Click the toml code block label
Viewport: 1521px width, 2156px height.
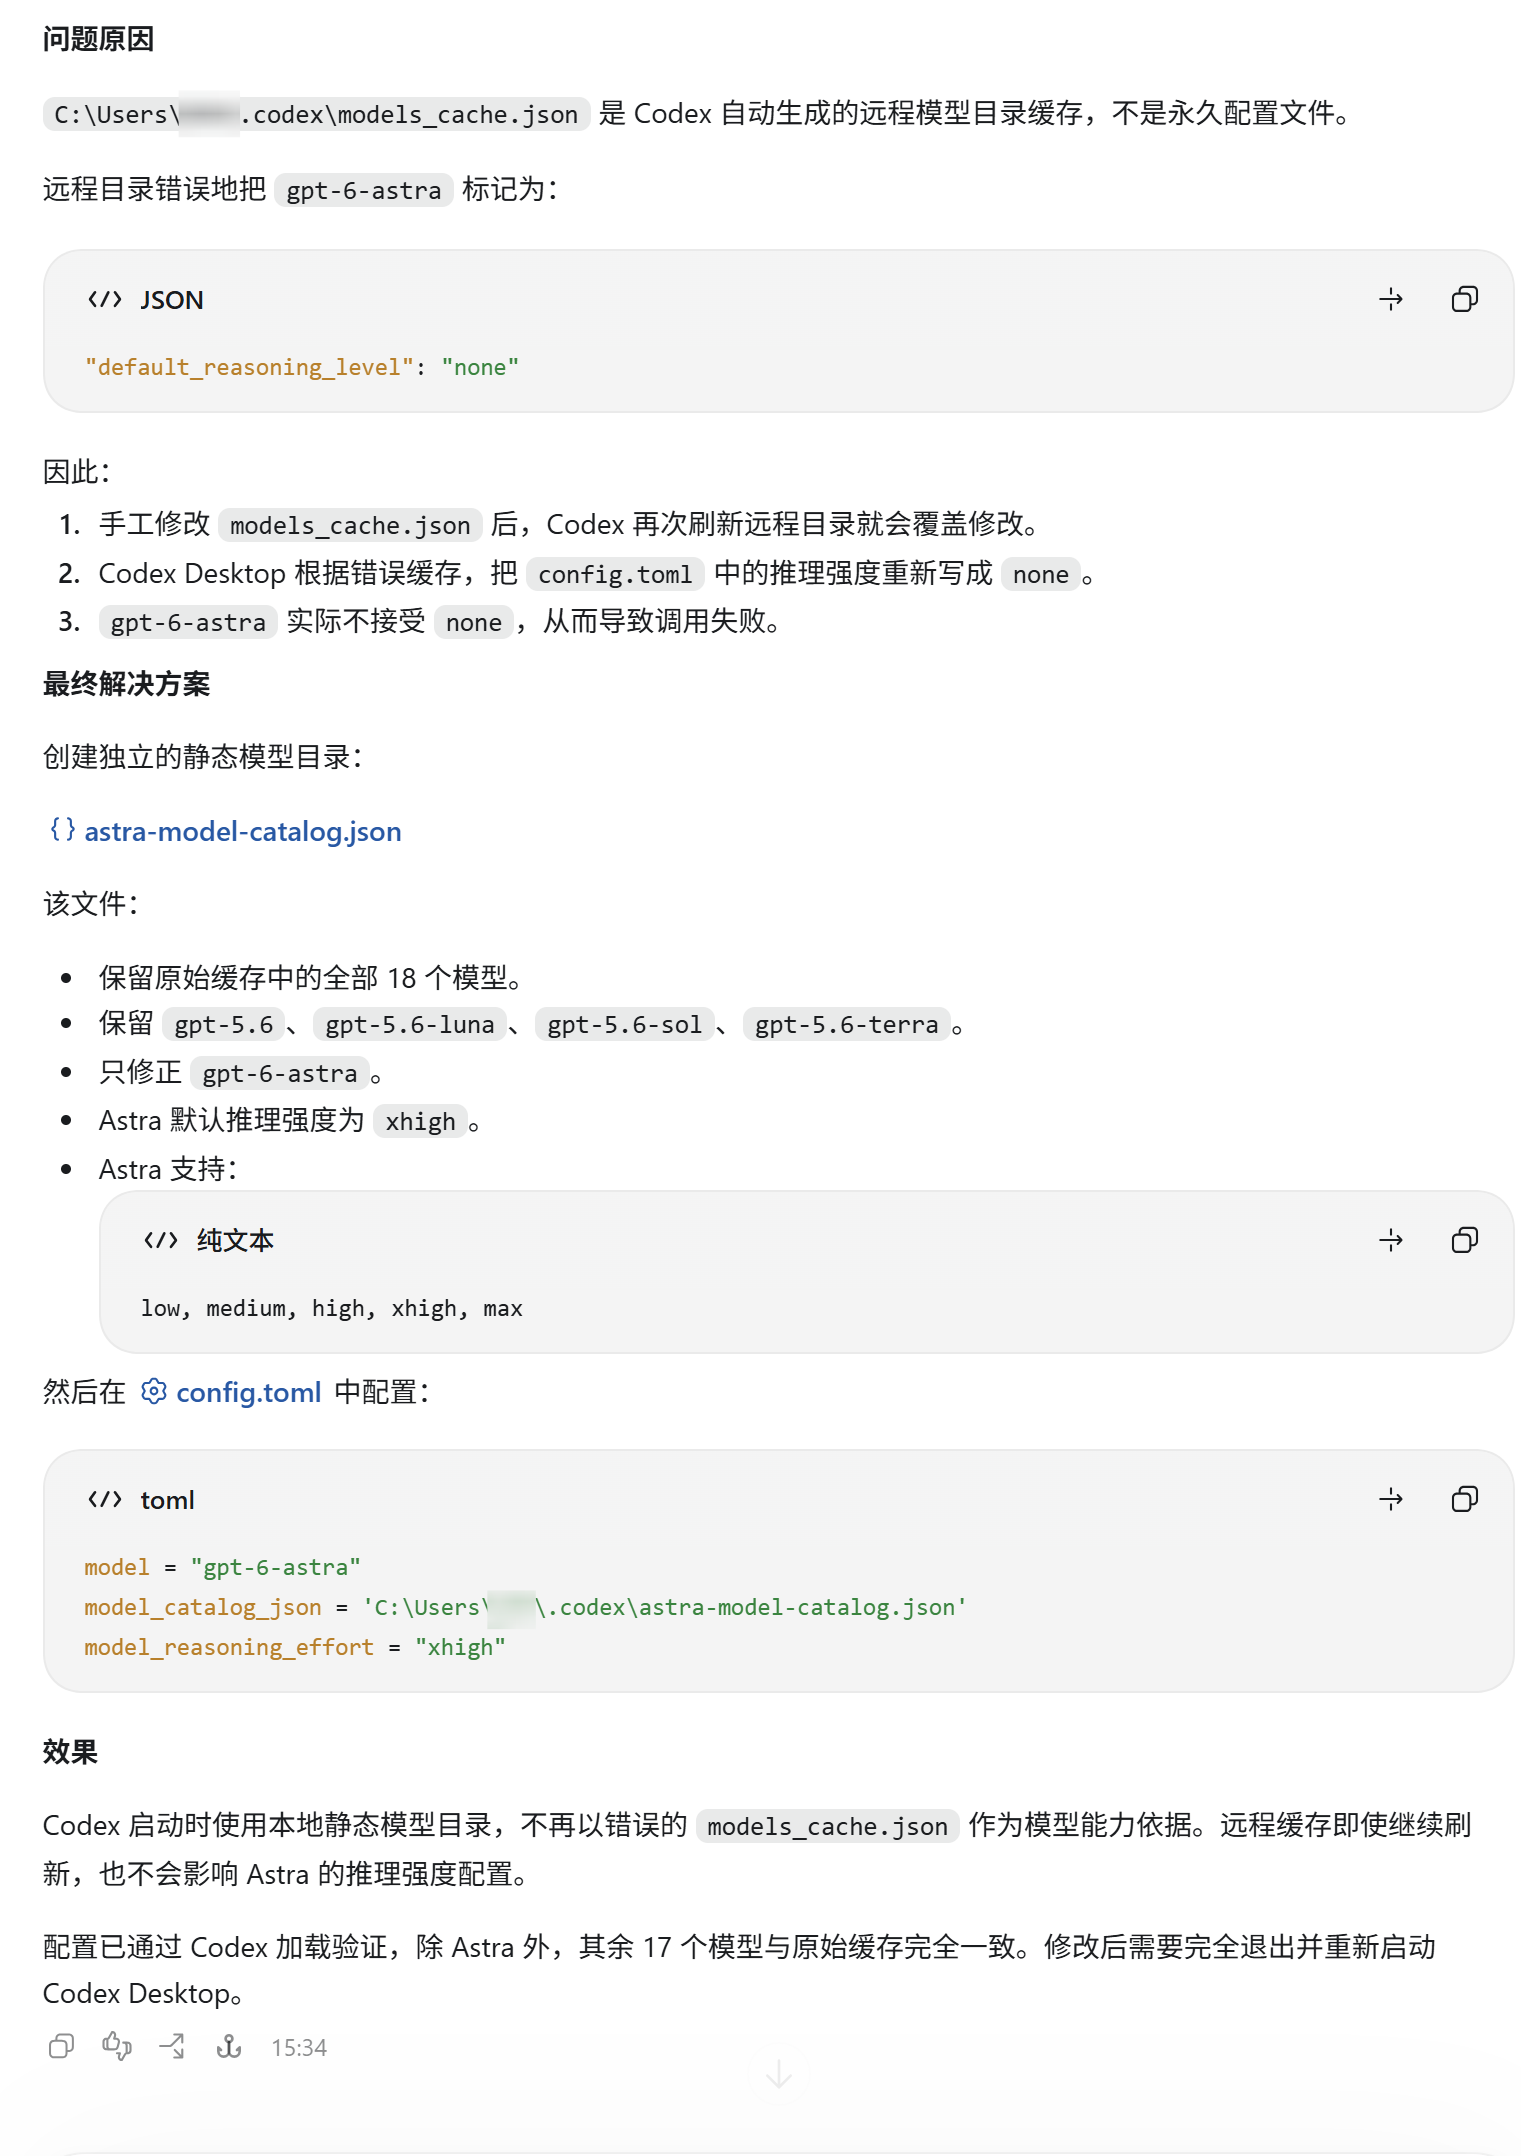[x=167, y=1500]
